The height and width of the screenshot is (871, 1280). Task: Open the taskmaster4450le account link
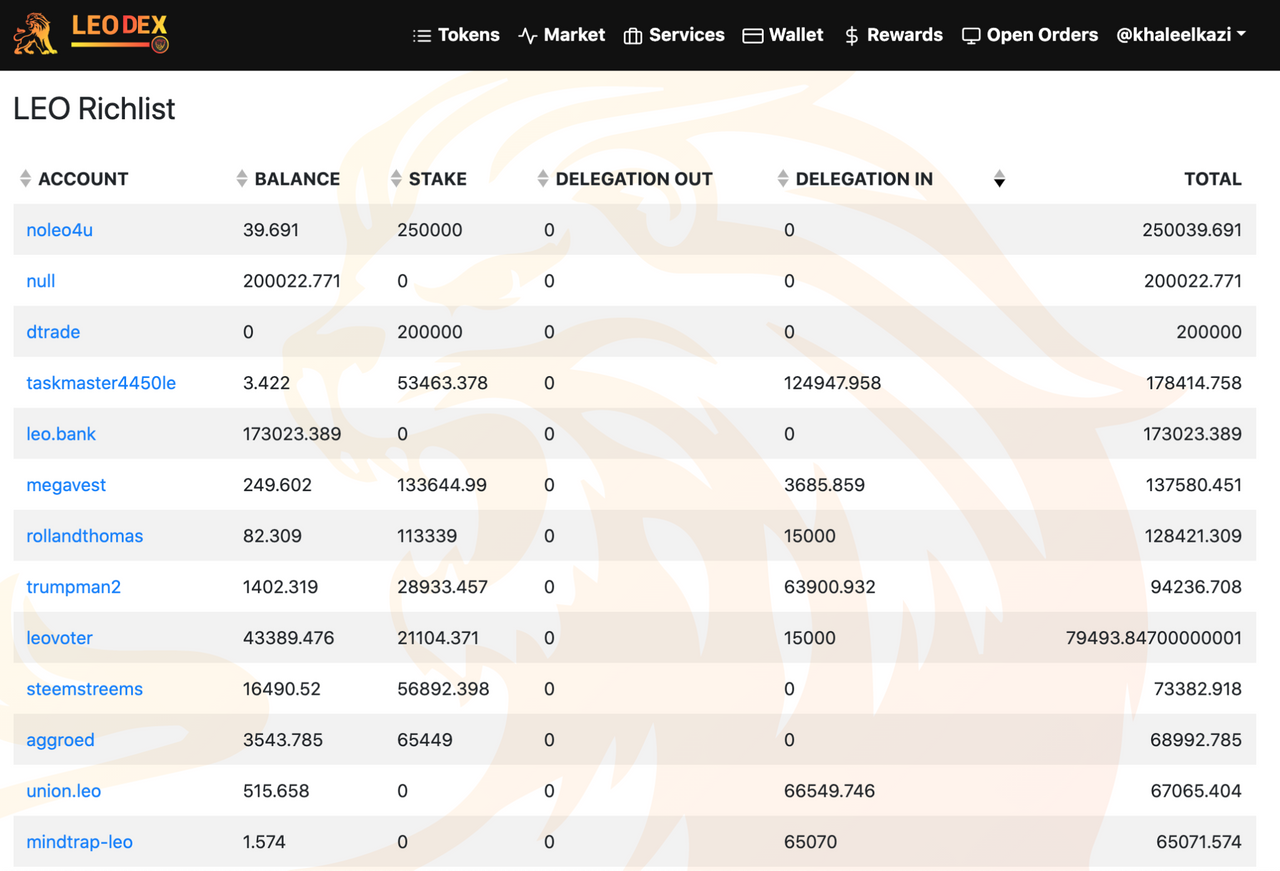[101, 383]
